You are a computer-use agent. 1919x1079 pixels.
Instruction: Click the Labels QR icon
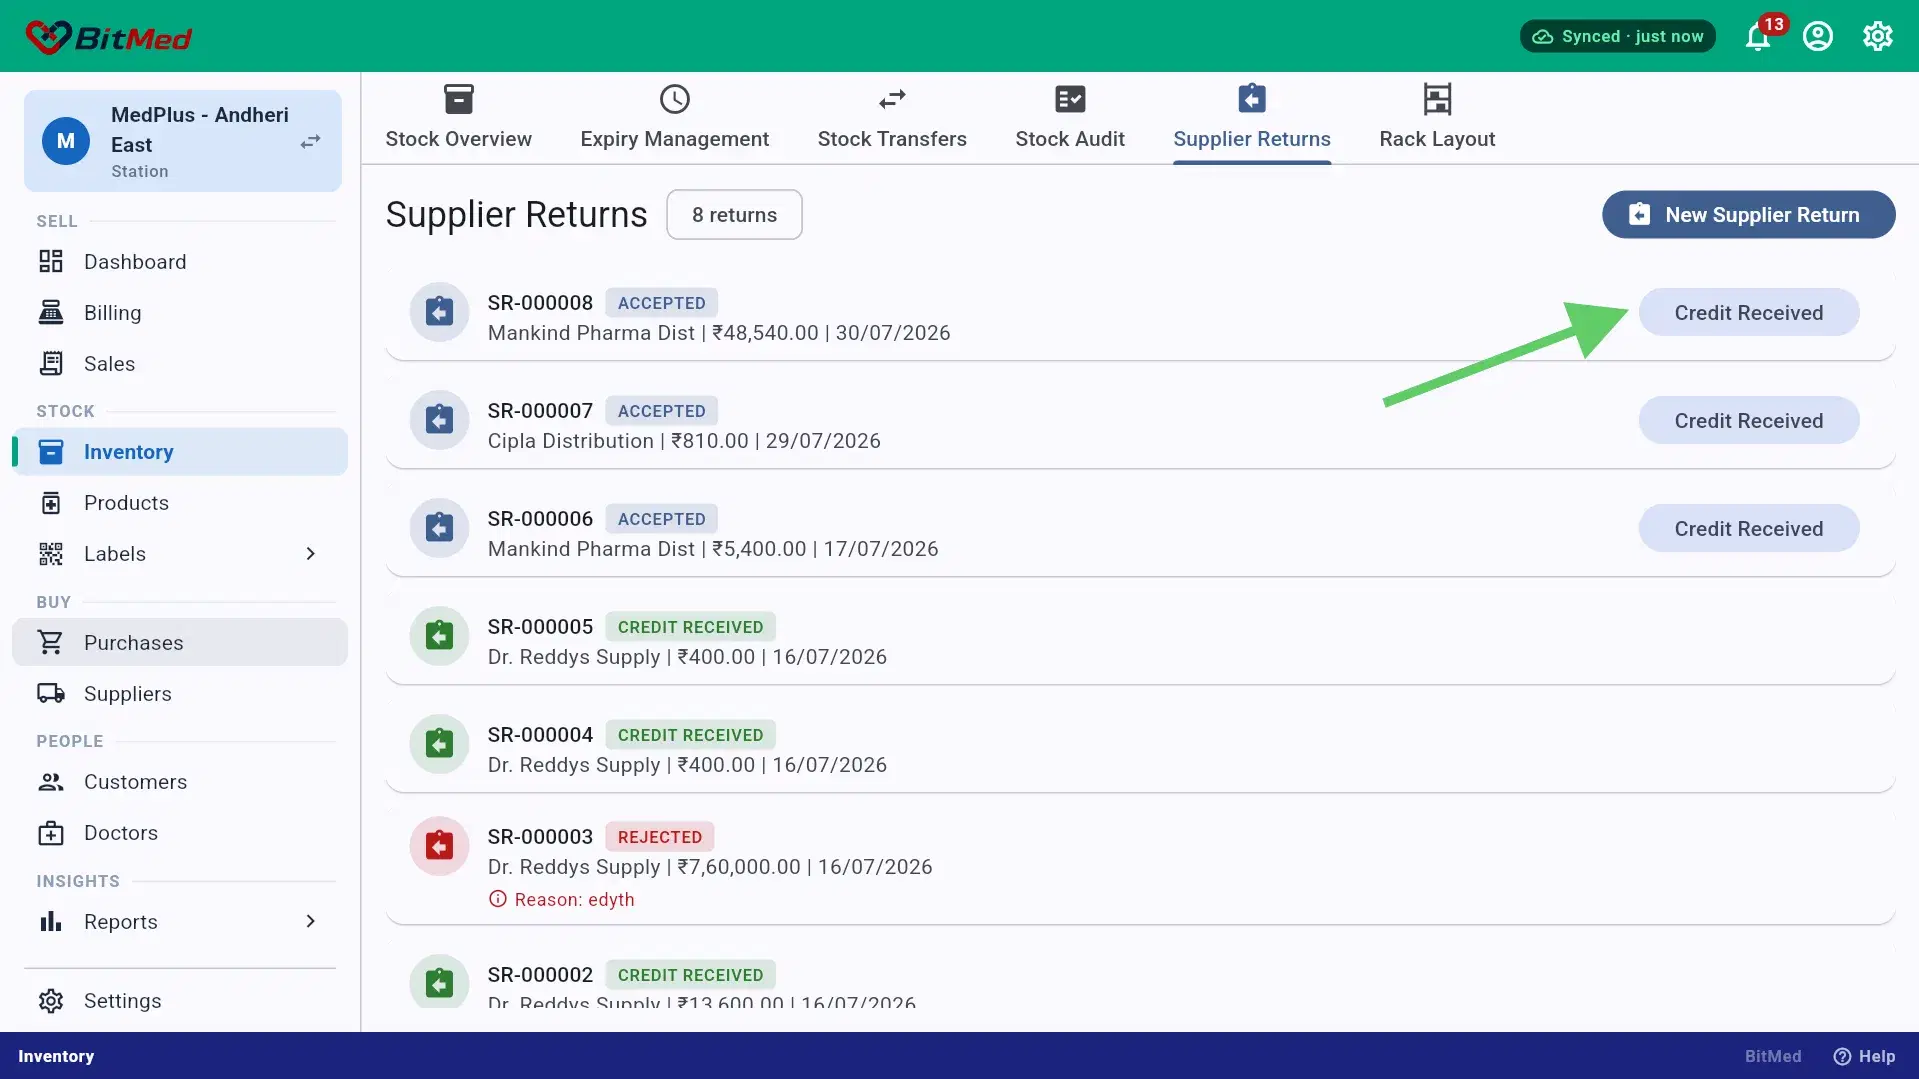51,554
